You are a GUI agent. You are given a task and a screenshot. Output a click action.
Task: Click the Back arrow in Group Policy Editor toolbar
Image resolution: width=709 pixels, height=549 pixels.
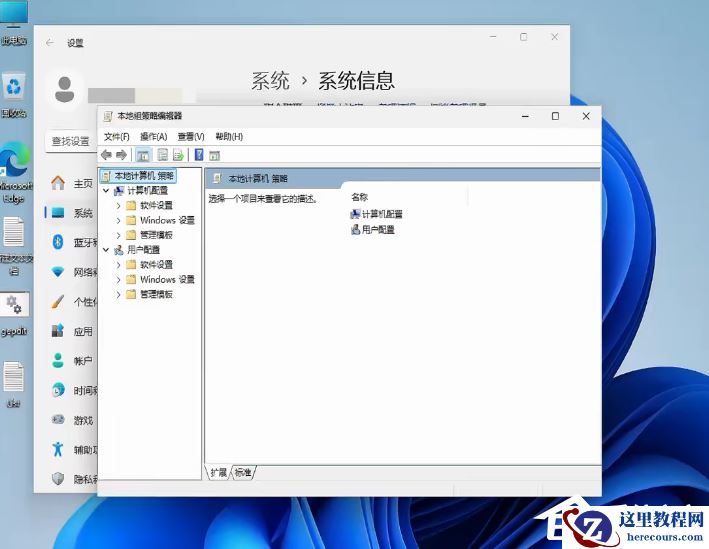[x=107, y=155]
